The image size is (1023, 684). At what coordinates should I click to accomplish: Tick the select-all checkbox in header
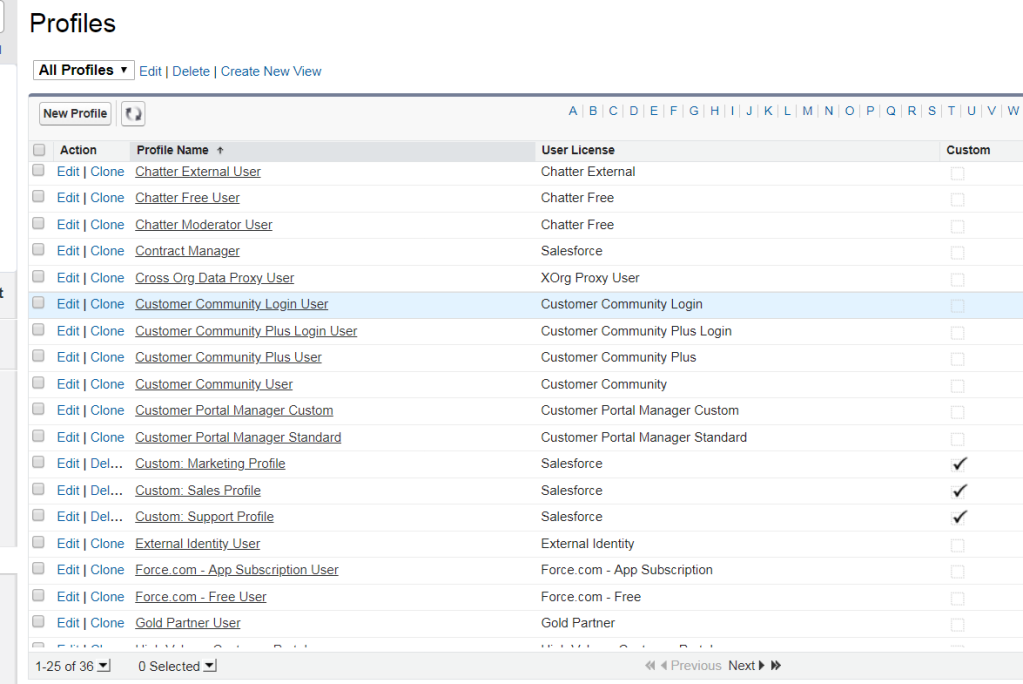(39, 150)
